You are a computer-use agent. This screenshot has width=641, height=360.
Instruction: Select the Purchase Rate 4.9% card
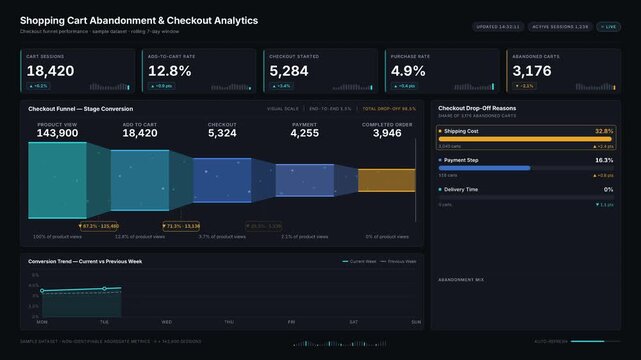(x=442, y=71)
